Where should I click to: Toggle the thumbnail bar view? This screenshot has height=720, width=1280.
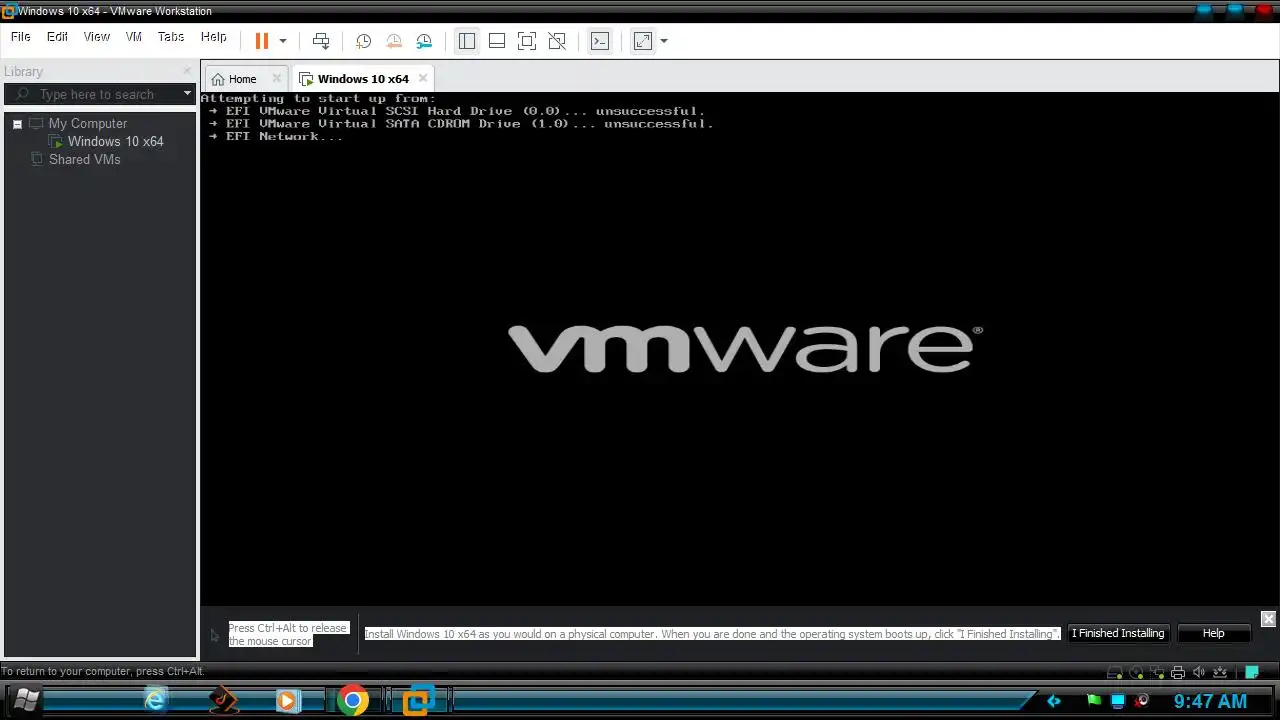(497, 41)
